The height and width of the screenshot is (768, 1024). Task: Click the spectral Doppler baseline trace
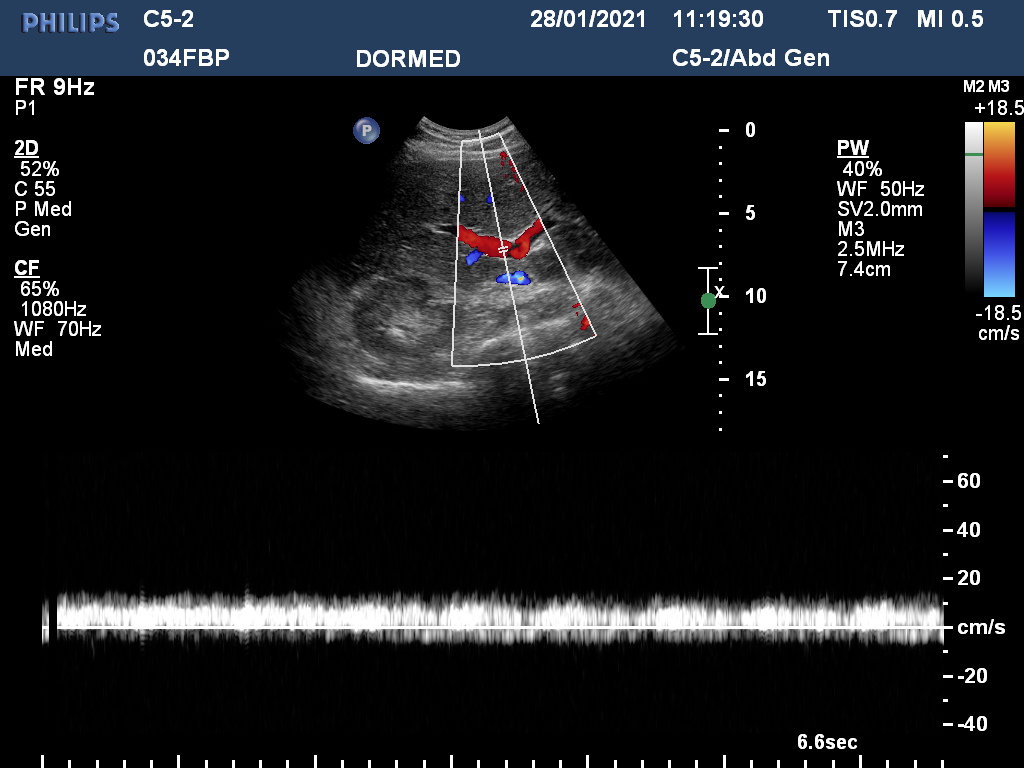pyautogui.click(x=500, y=628)
